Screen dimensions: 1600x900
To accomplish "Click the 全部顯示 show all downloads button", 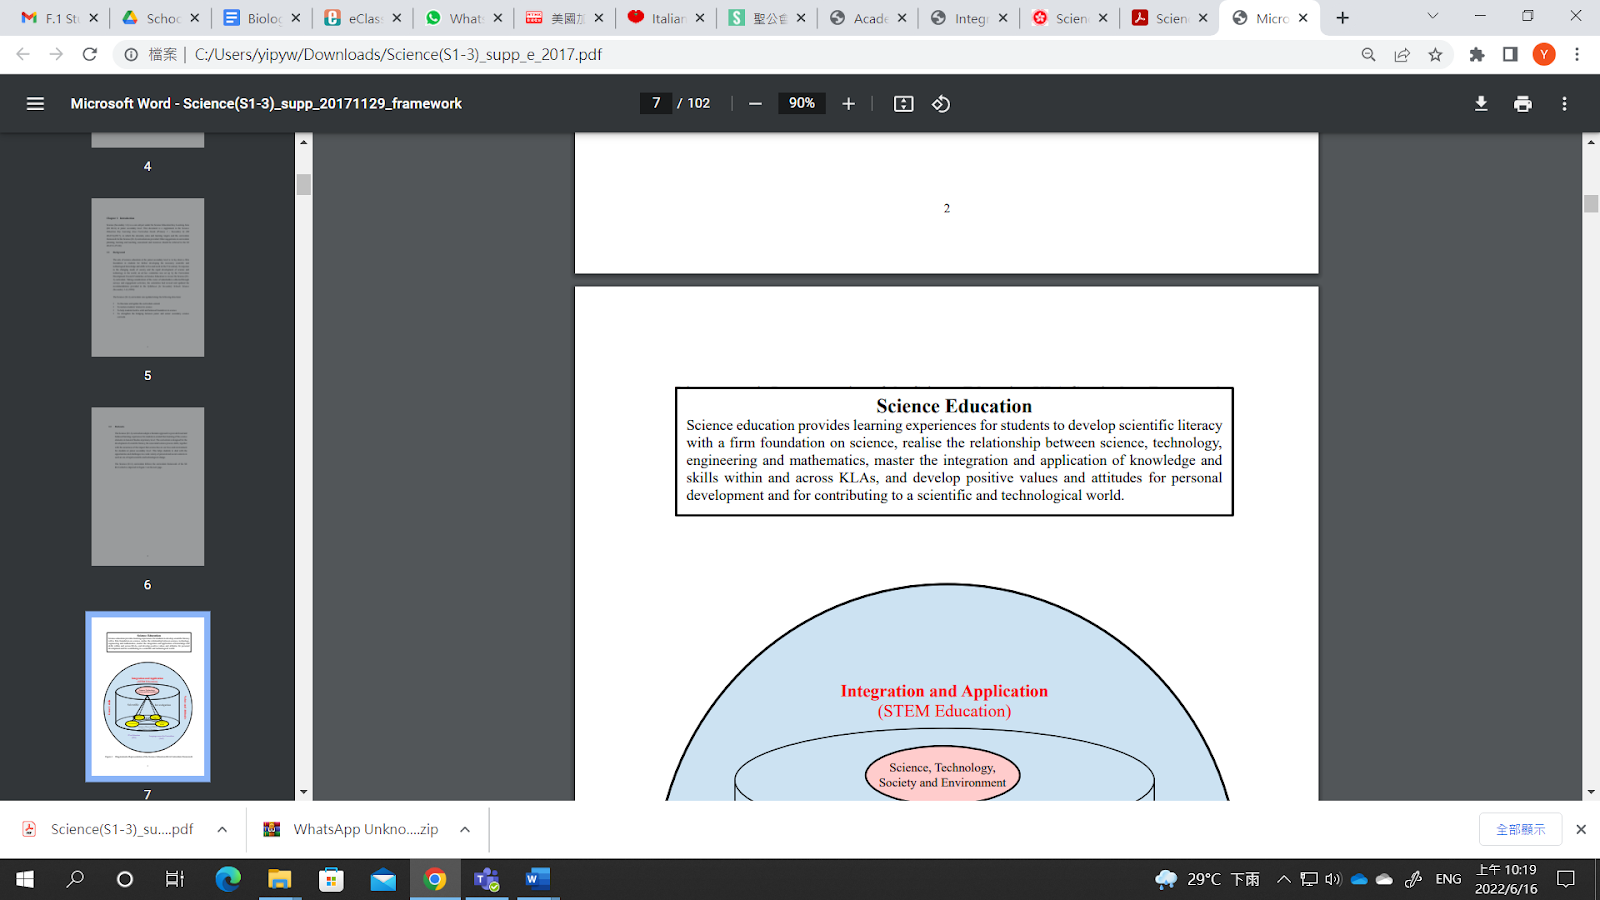I will tap(1520, 829).
